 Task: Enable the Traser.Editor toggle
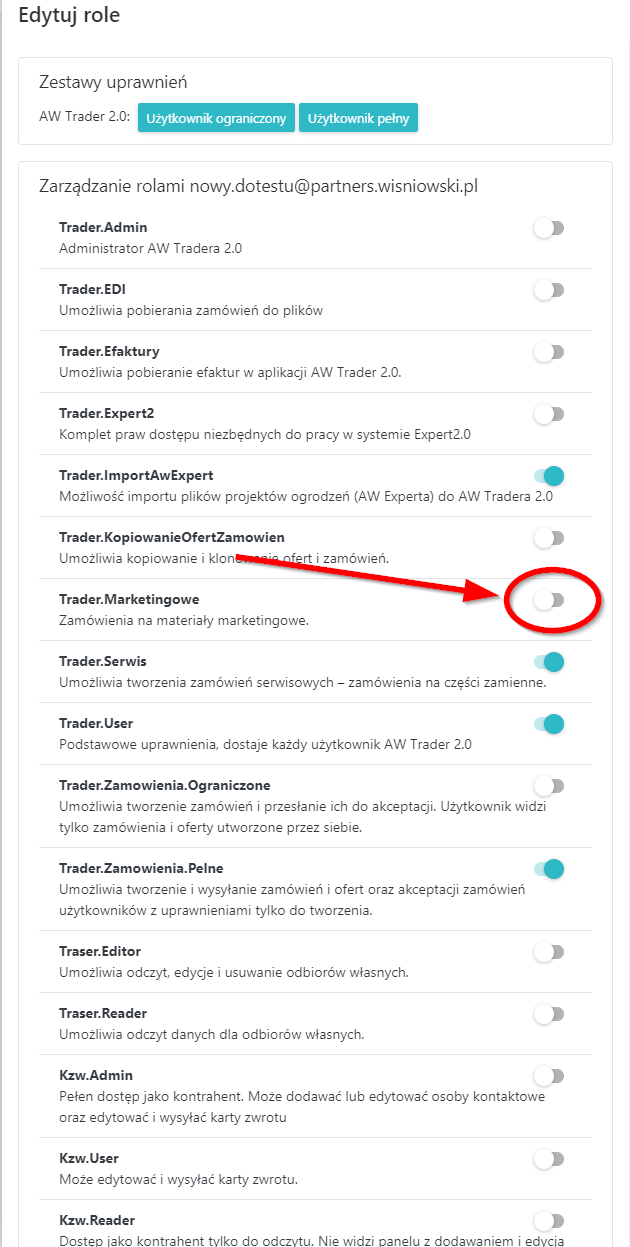click(x=549, y=952)
